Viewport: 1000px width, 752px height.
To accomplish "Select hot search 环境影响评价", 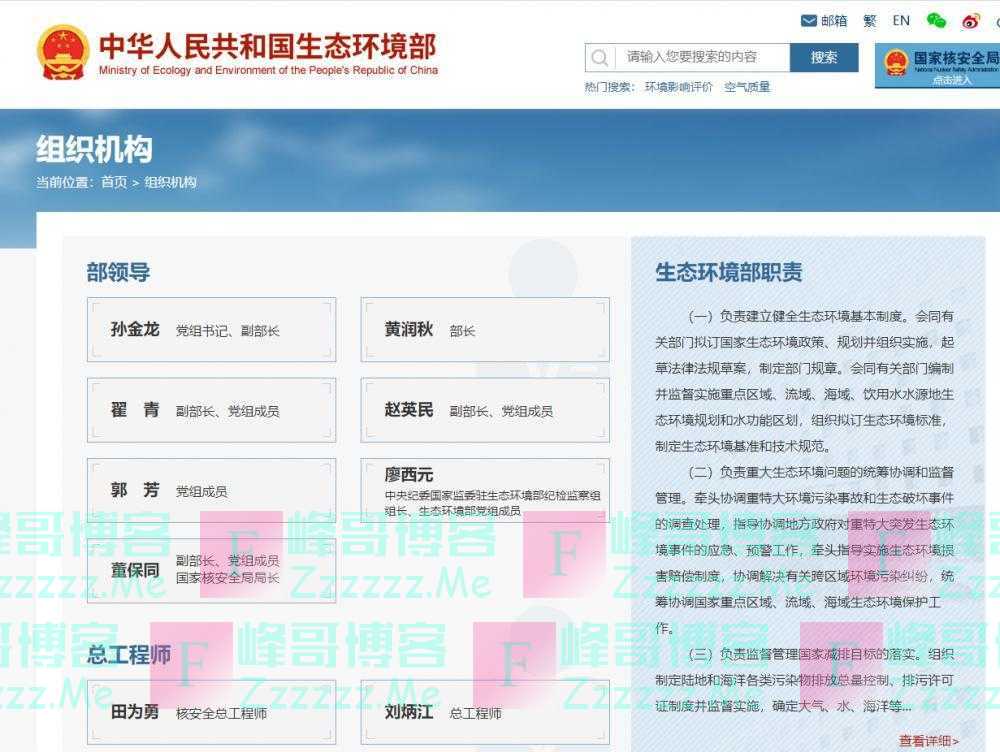I will click(x=679, y=87).
